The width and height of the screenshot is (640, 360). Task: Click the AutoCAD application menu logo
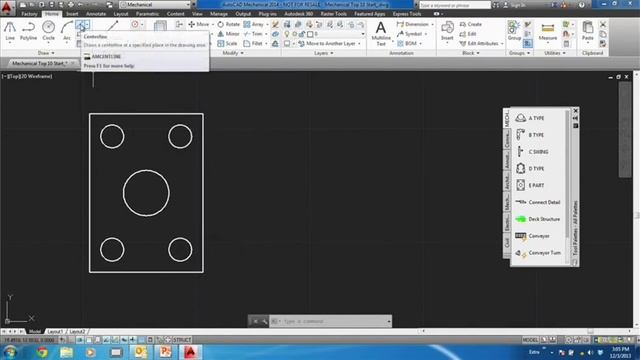[7, 8]
